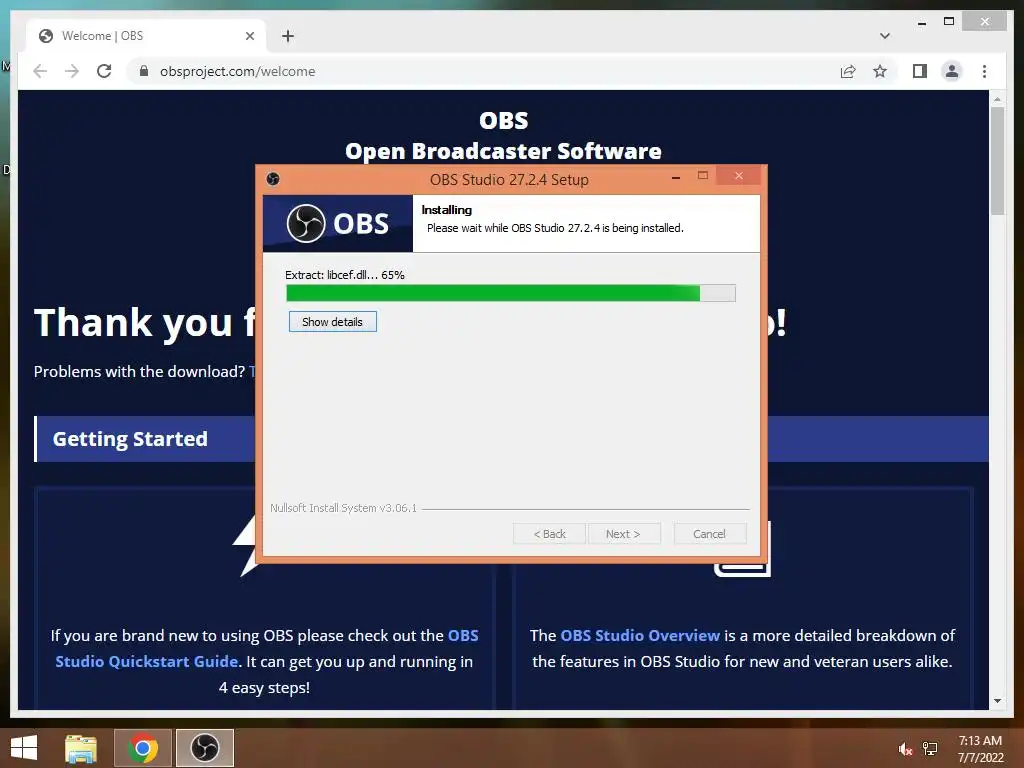Click the muted volume tray icon
The height and width of the screenshot is (768, 1024).
904,749
